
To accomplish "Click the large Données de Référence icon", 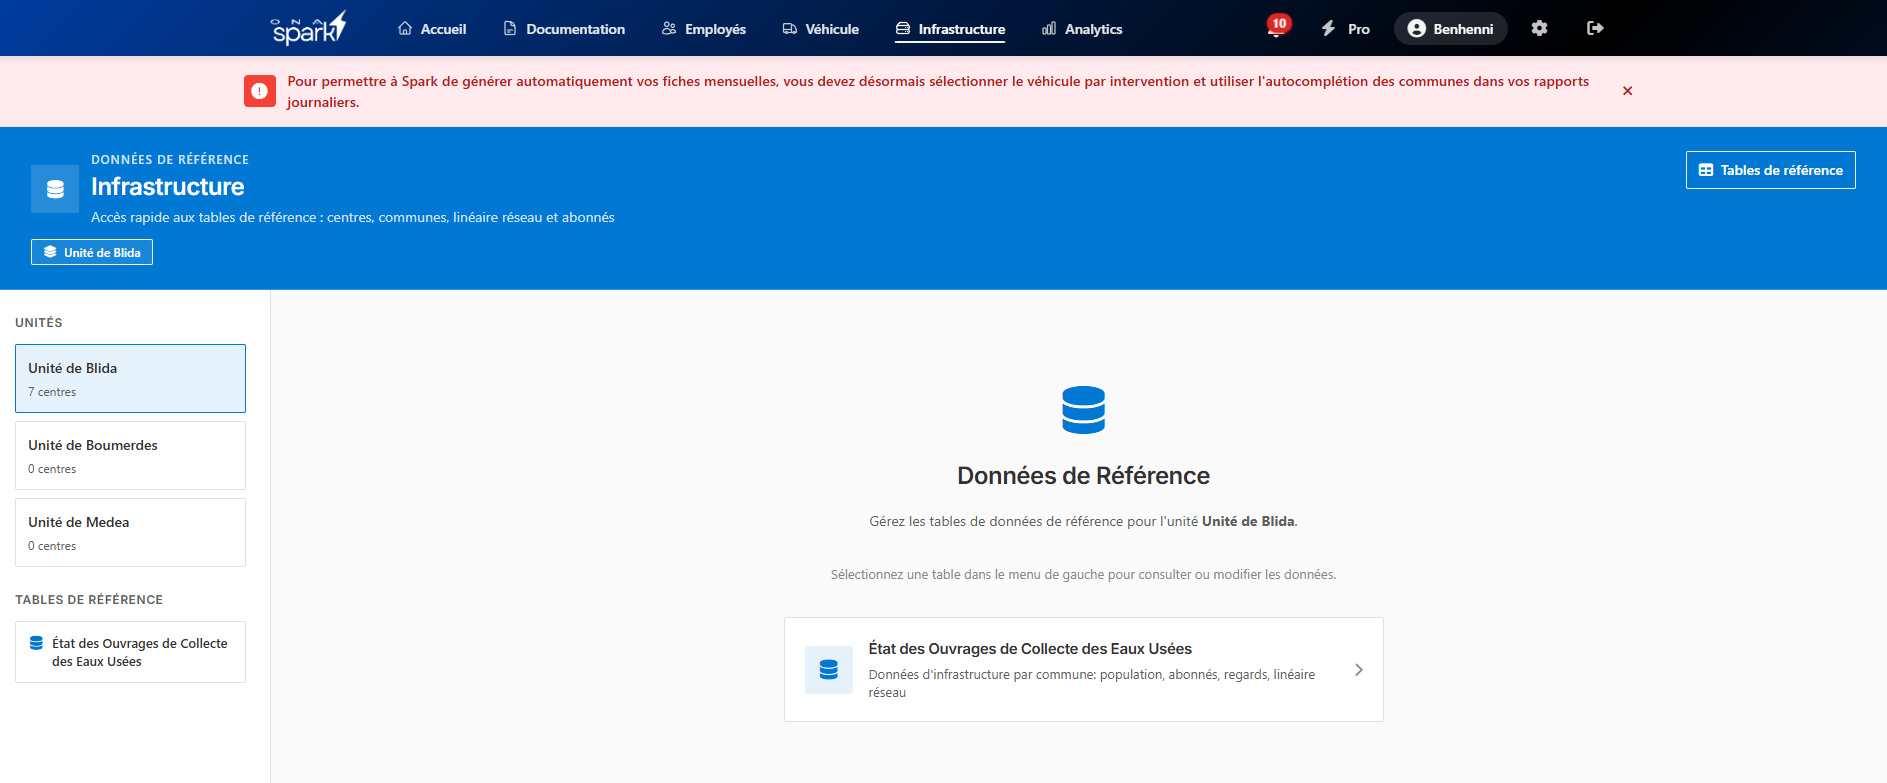I will (1083, 410).
